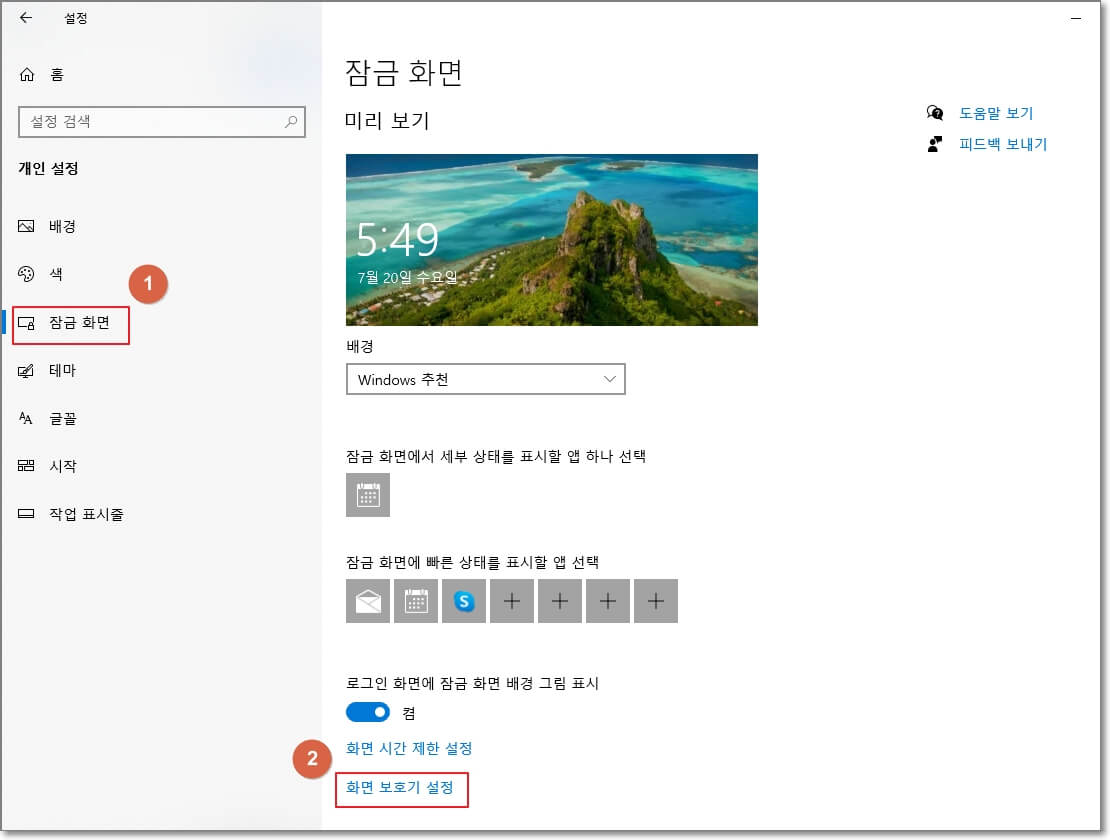This screenshot has width=1110, height=840.
Task: Open 화면 시간 제한 설정 link
Action: click(411, 748)
